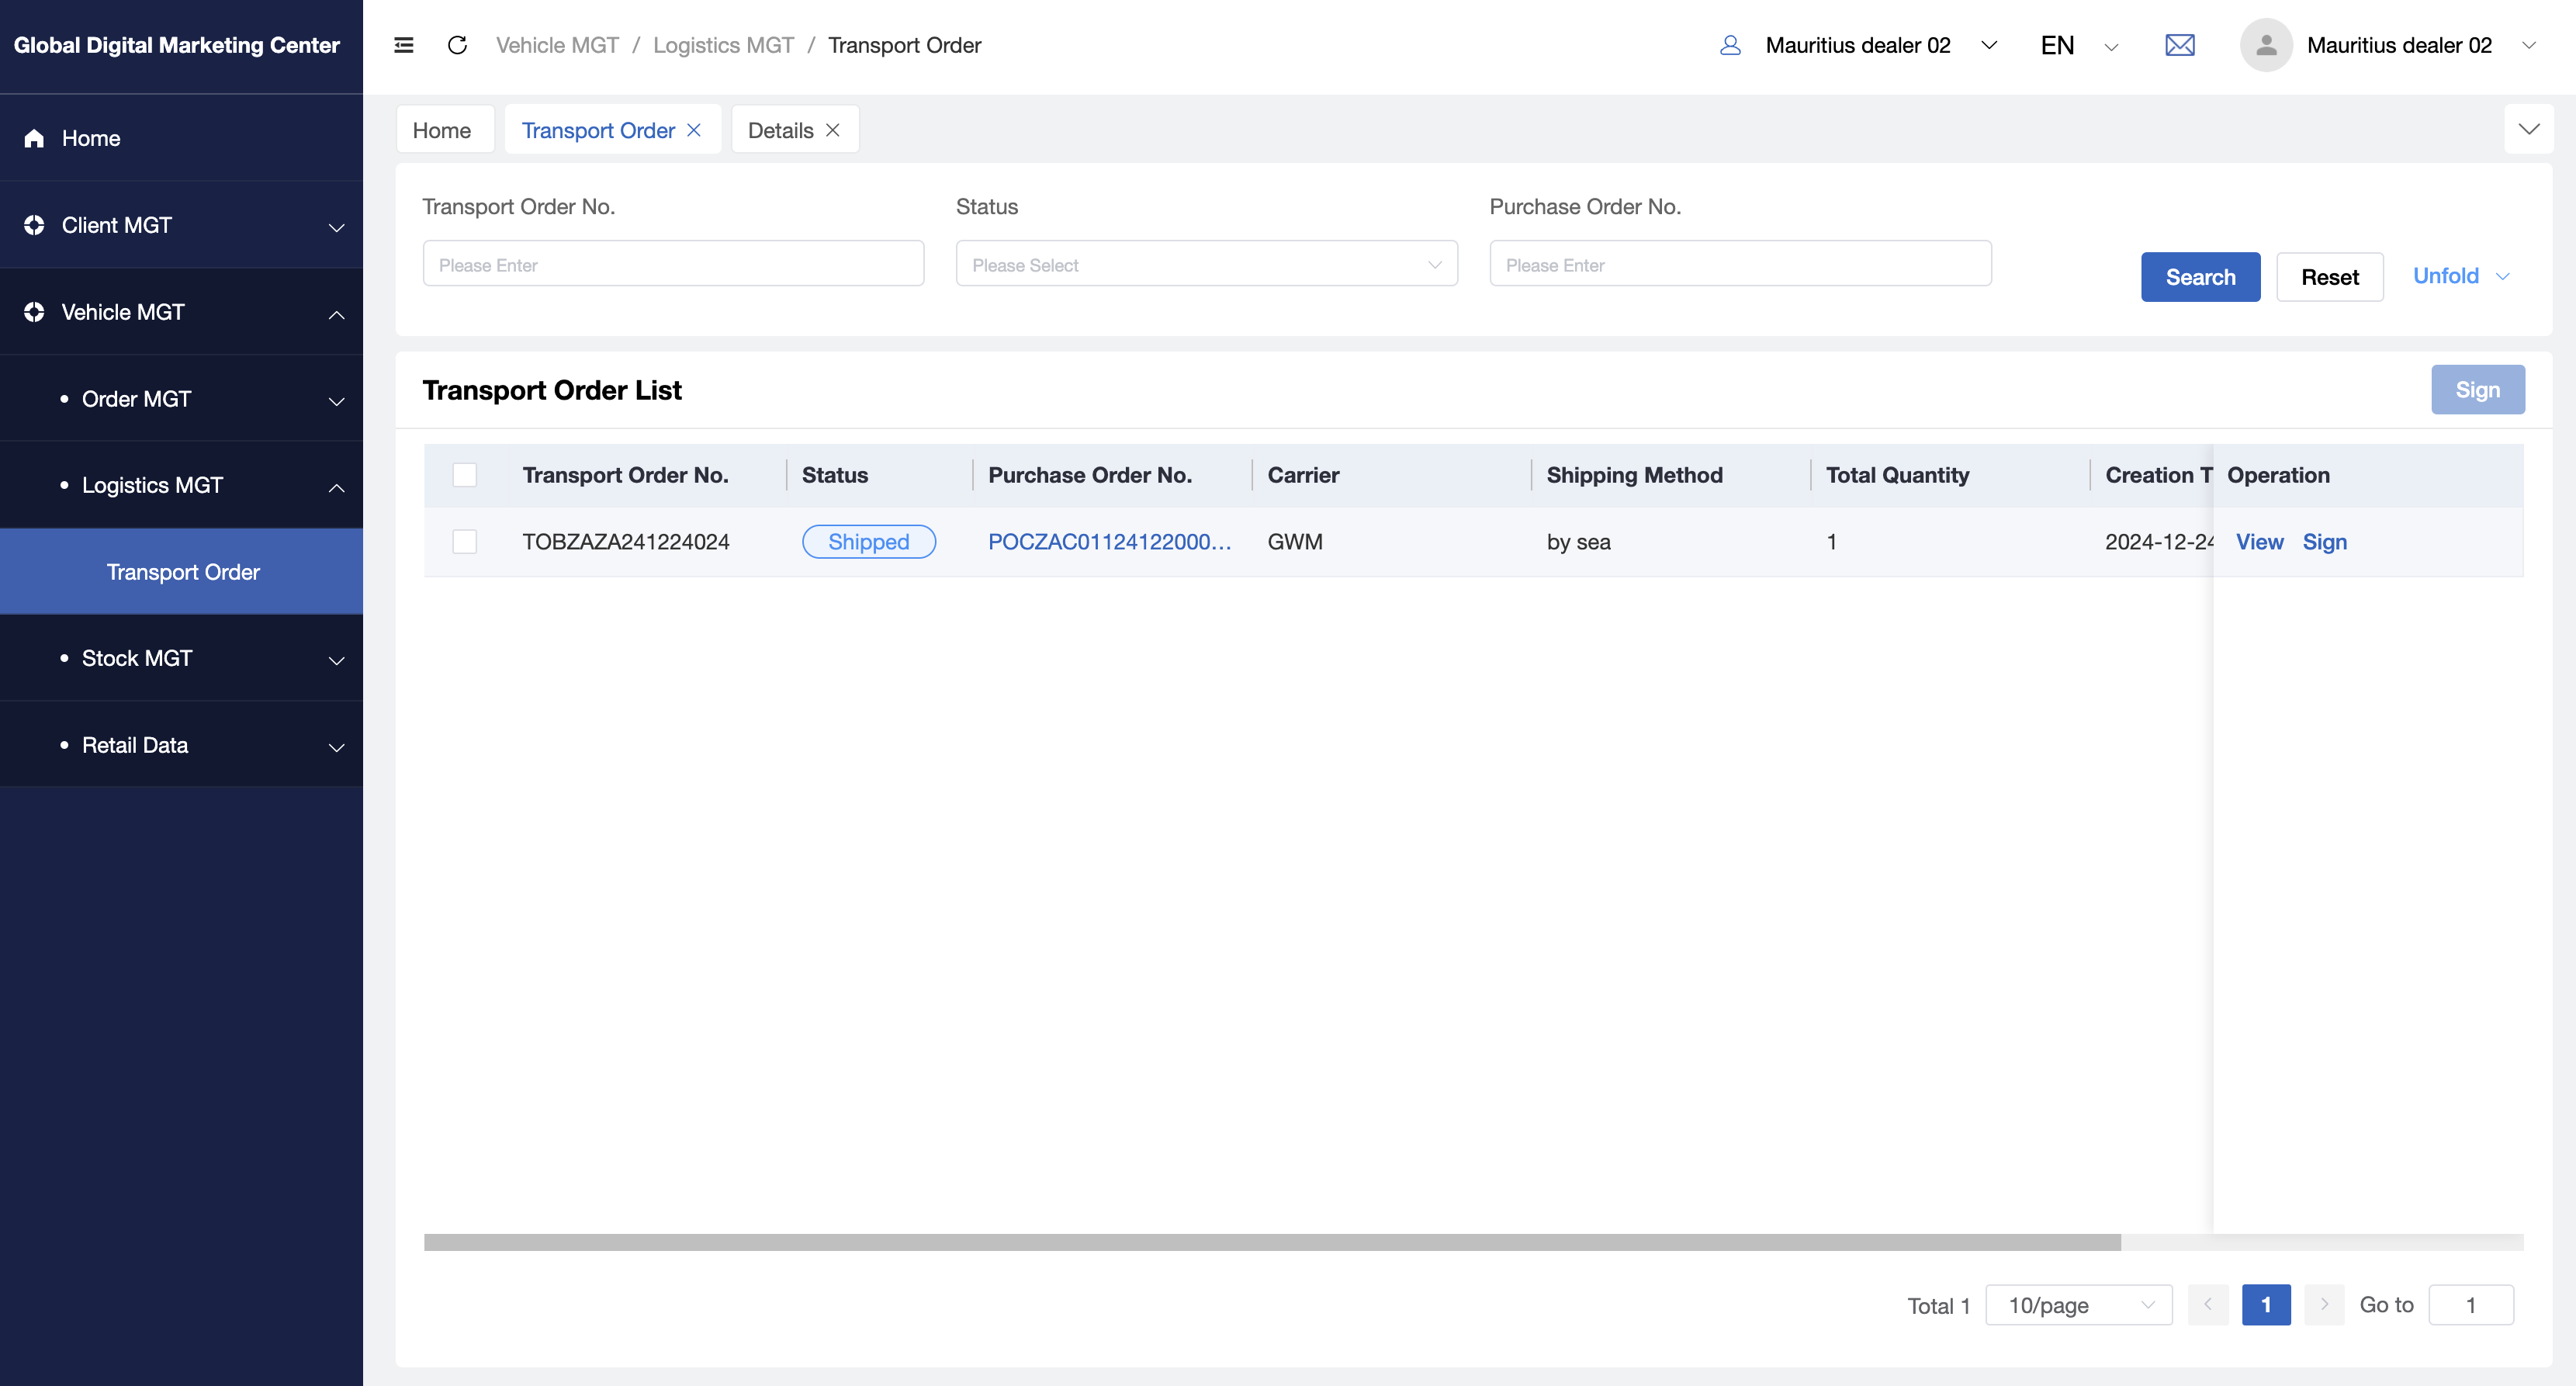
Task: Select all rows with header checkbox
Action: pyautogui.click(x=464, y=475)
